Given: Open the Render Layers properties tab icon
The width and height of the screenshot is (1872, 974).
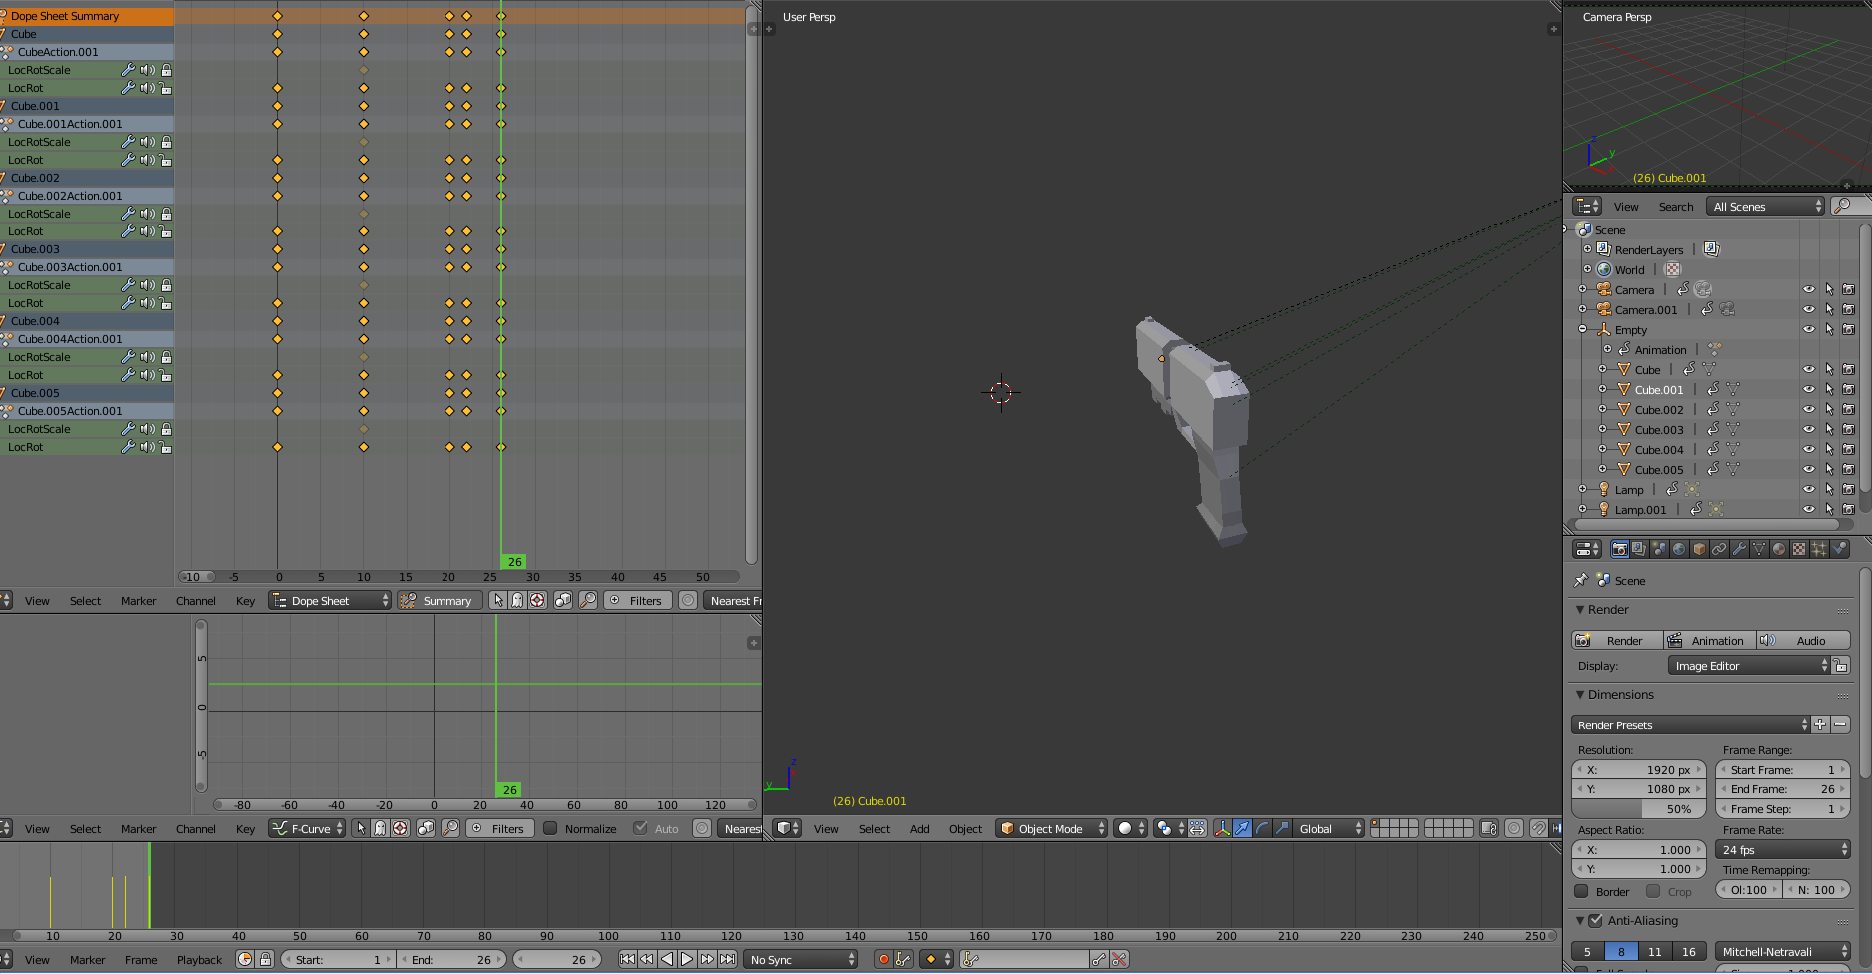Looking at the screenshot, I should pos(1639,549).
